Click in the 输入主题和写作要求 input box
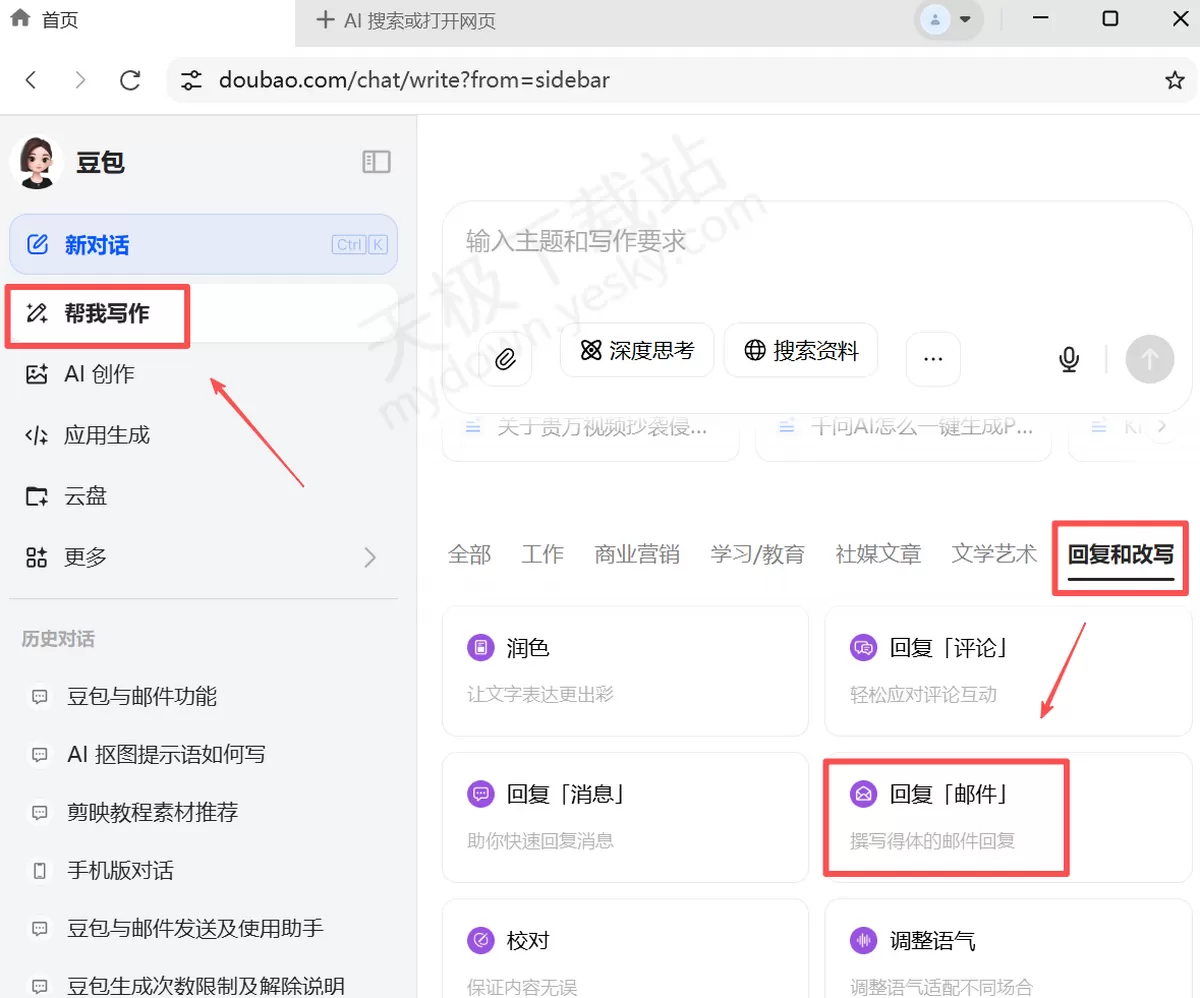 [x=815, y=241]
